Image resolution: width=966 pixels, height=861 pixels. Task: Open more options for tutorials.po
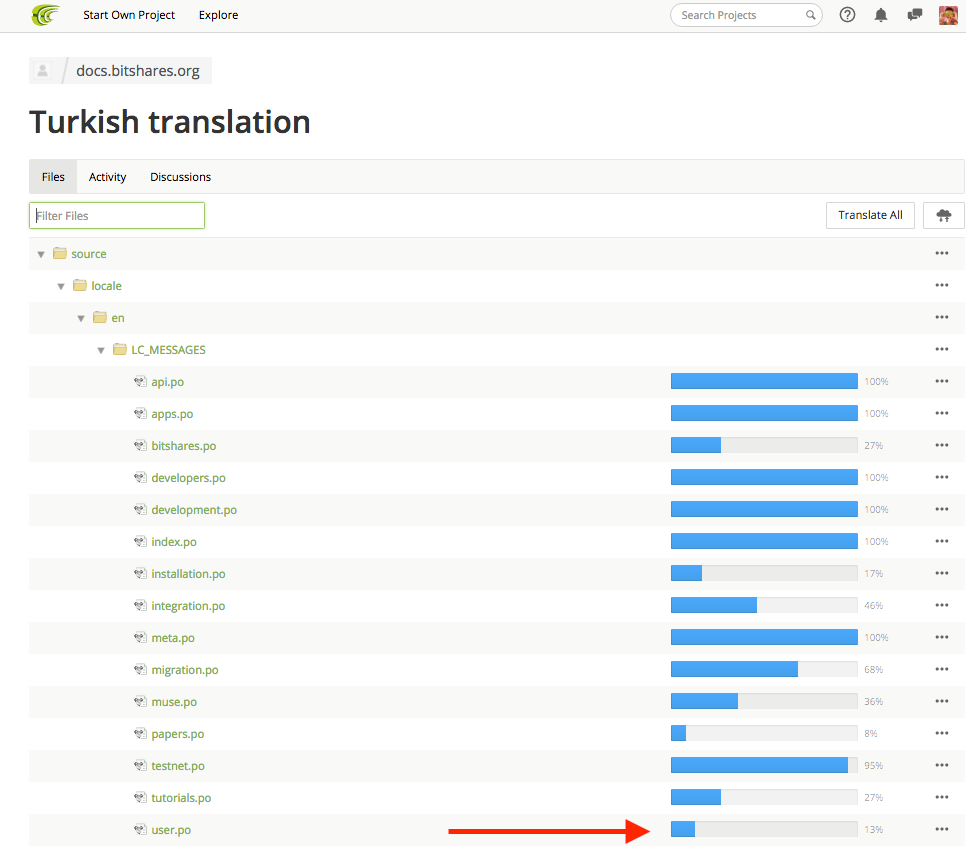941,798
